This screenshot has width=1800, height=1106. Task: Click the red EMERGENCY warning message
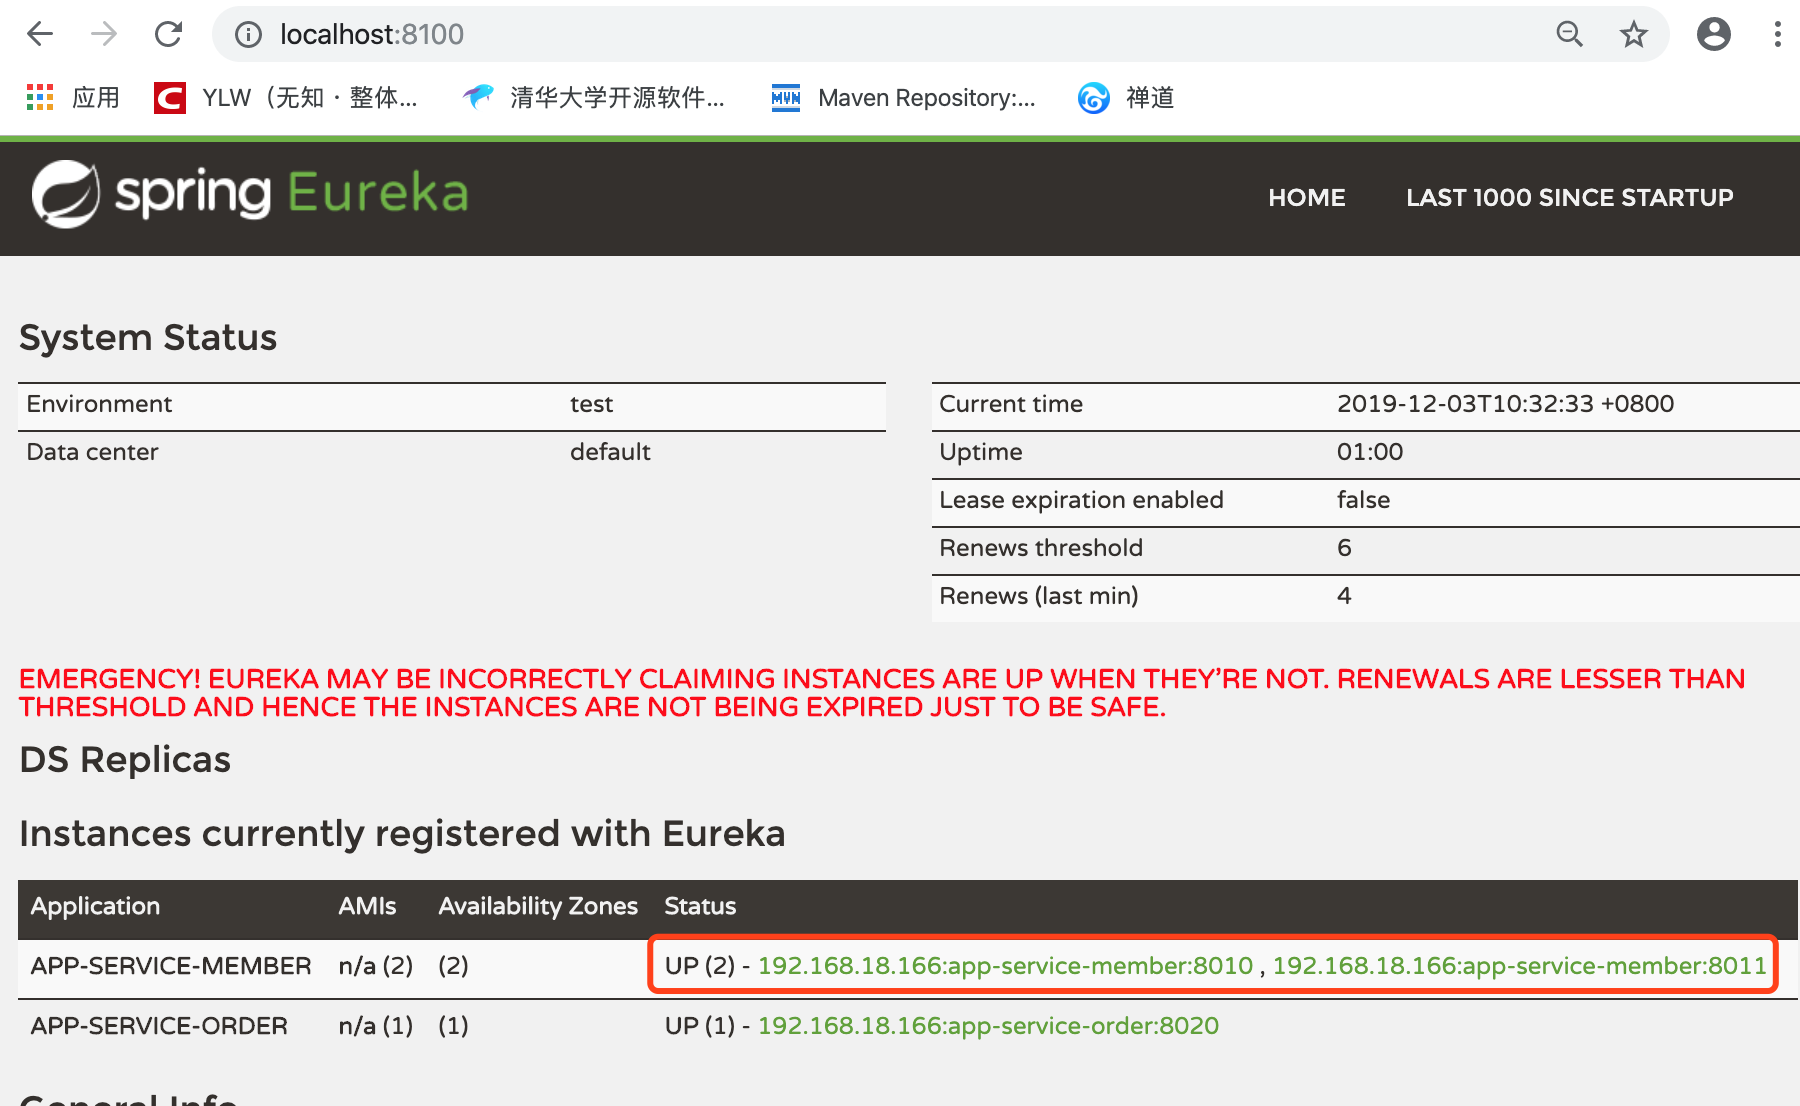[x=882, y=692]
